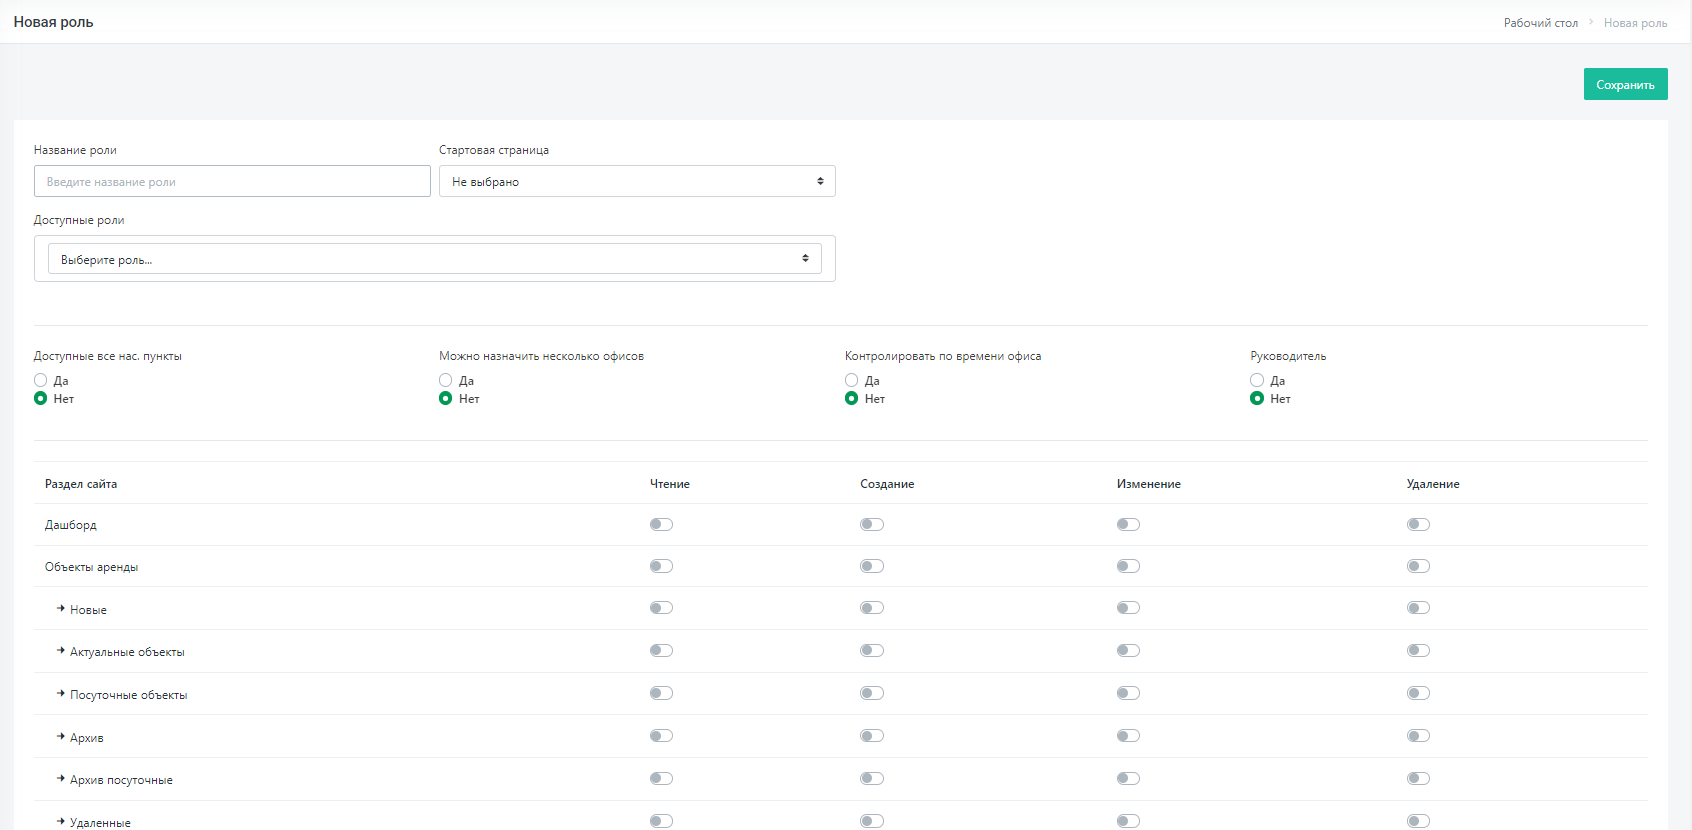Toggle Чтение for Архив посуточные
Image resolution: width=1692 pixels, height=830 pixels.
pyautogui.click(x=661, y=778)
